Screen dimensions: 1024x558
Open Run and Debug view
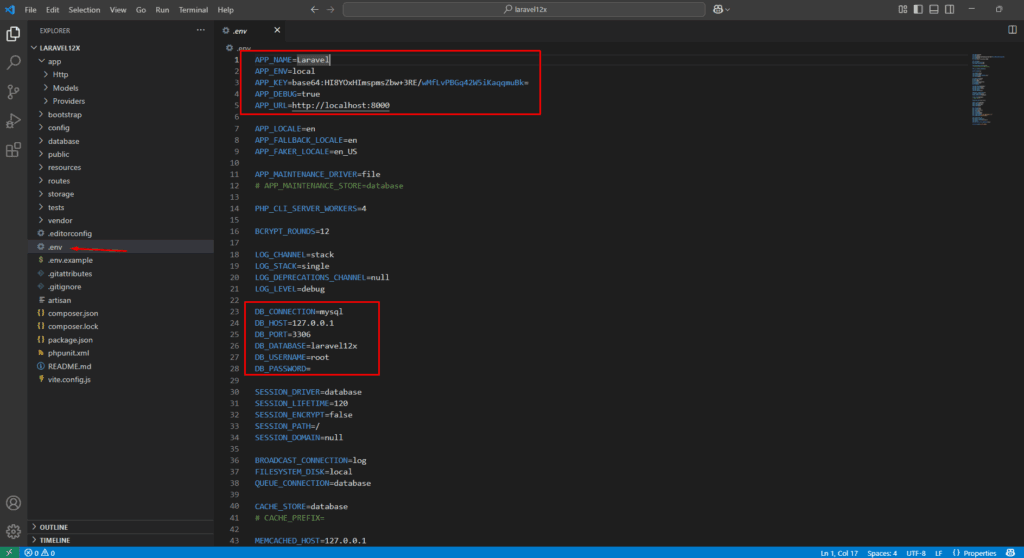(x=14, y=120)
